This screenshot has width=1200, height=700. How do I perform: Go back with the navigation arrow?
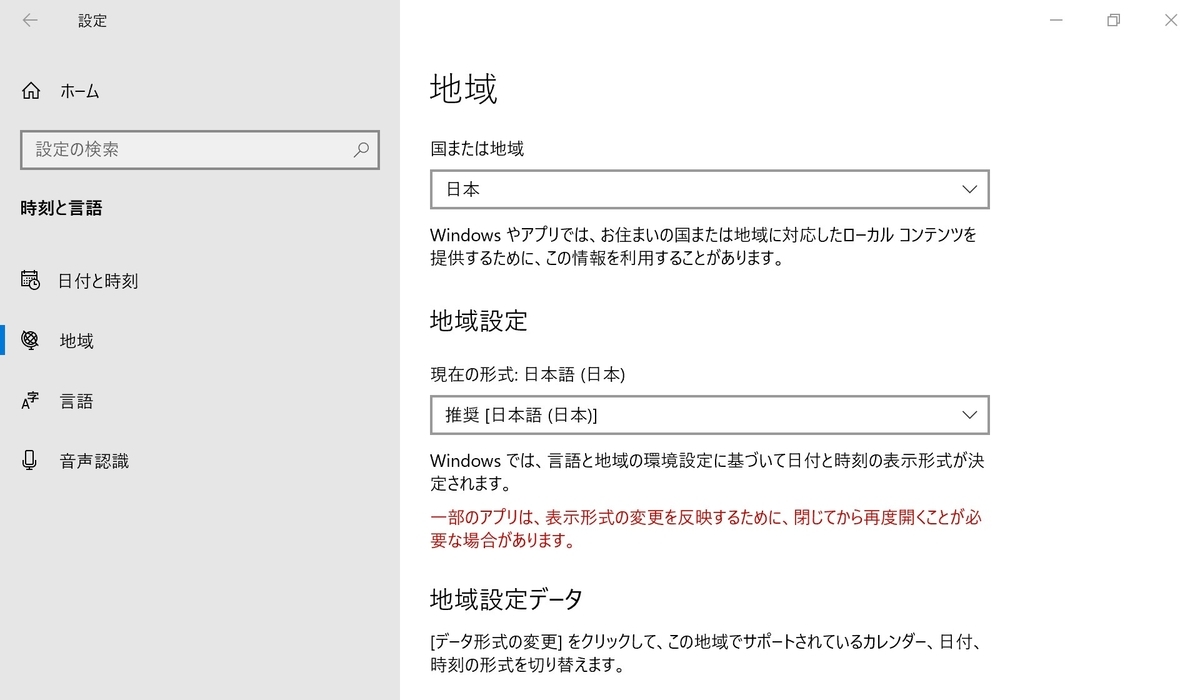30,20
